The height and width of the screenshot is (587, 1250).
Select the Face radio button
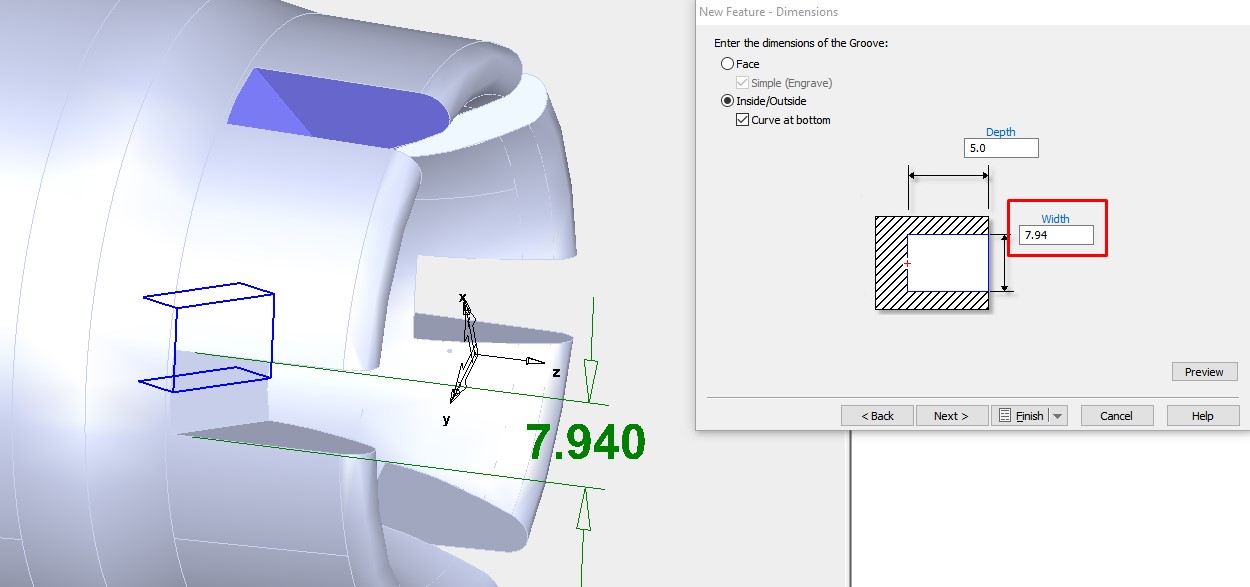(x=728, y=63)
